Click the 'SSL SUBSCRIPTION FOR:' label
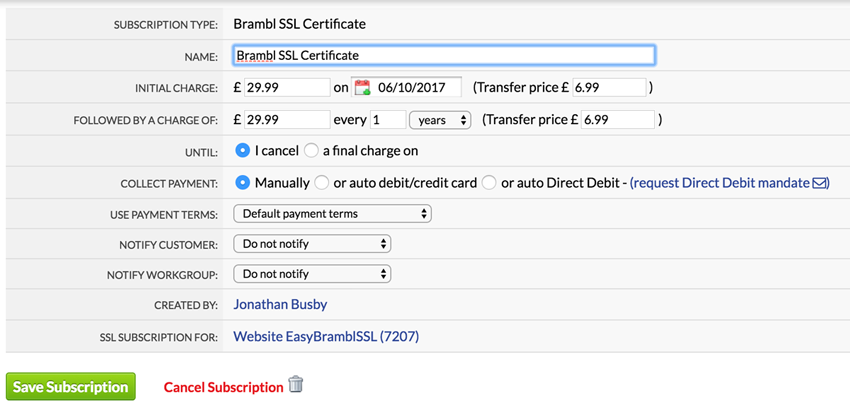The width and height of the screenshot is (850, 404). [159, 338]
